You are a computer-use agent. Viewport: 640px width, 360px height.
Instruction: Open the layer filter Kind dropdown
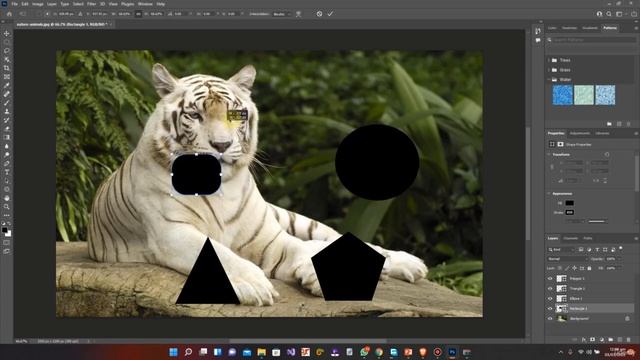pos(561,249)
